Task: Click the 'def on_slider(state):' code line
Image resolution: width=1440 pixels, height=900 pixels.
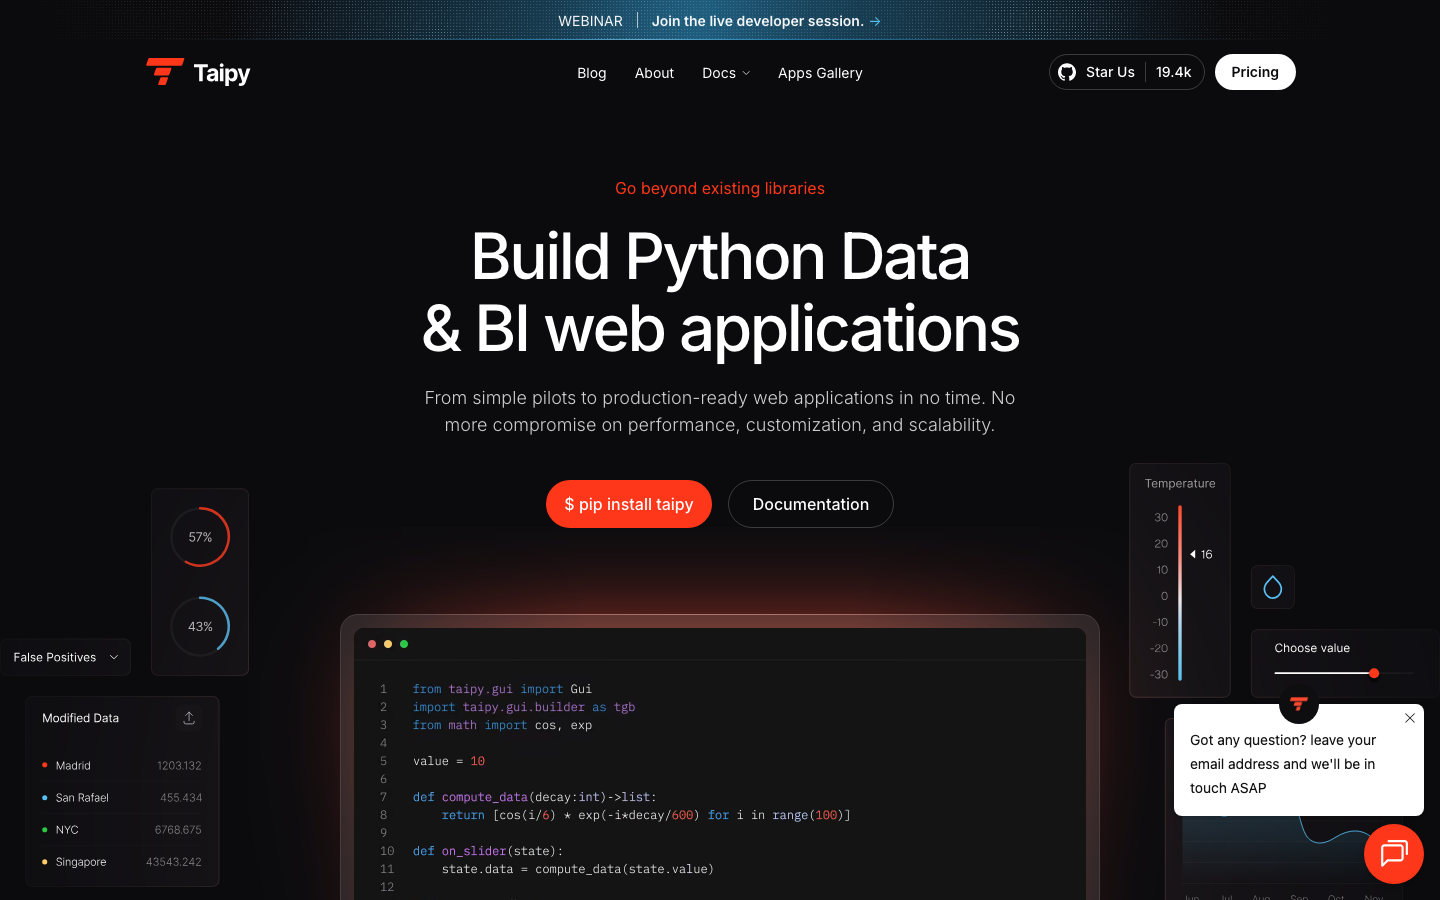Action: [488, 851]
